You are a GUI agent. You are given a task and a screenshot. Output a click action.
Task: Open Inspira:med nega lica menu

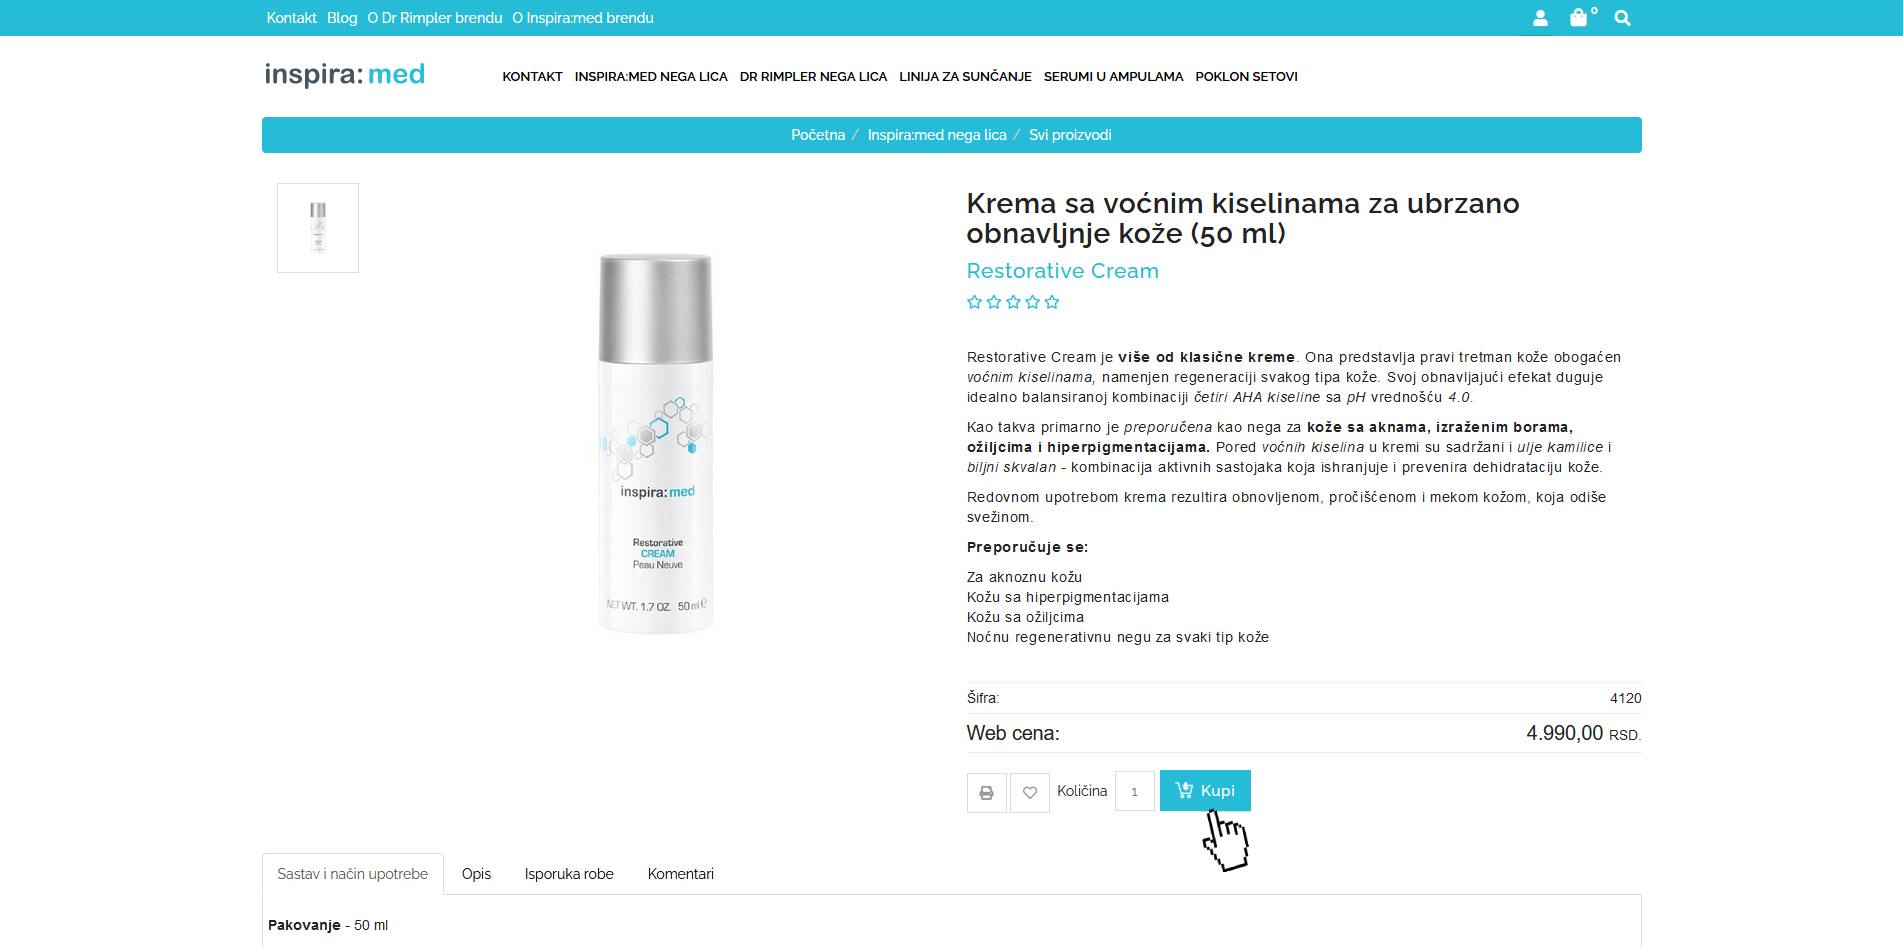pyautogui.click(x=651, y=76)
